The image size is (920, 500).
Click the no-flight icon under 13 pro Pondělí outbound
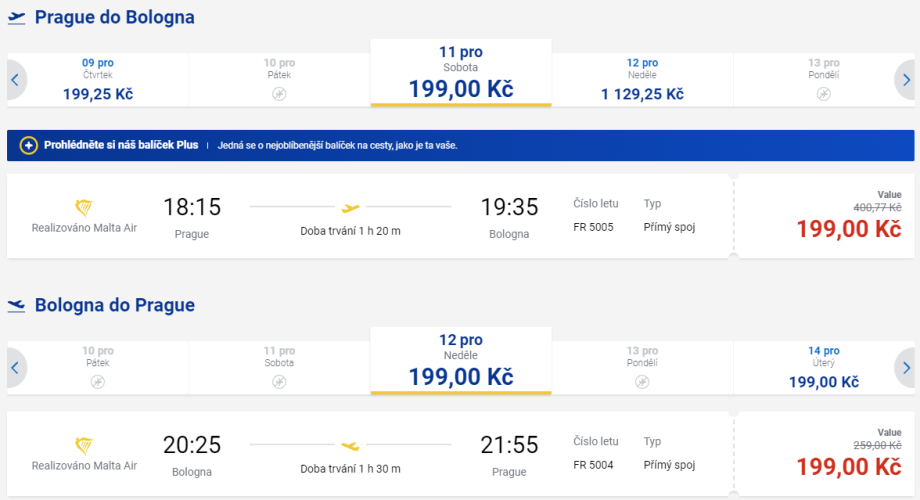(823, 94)
